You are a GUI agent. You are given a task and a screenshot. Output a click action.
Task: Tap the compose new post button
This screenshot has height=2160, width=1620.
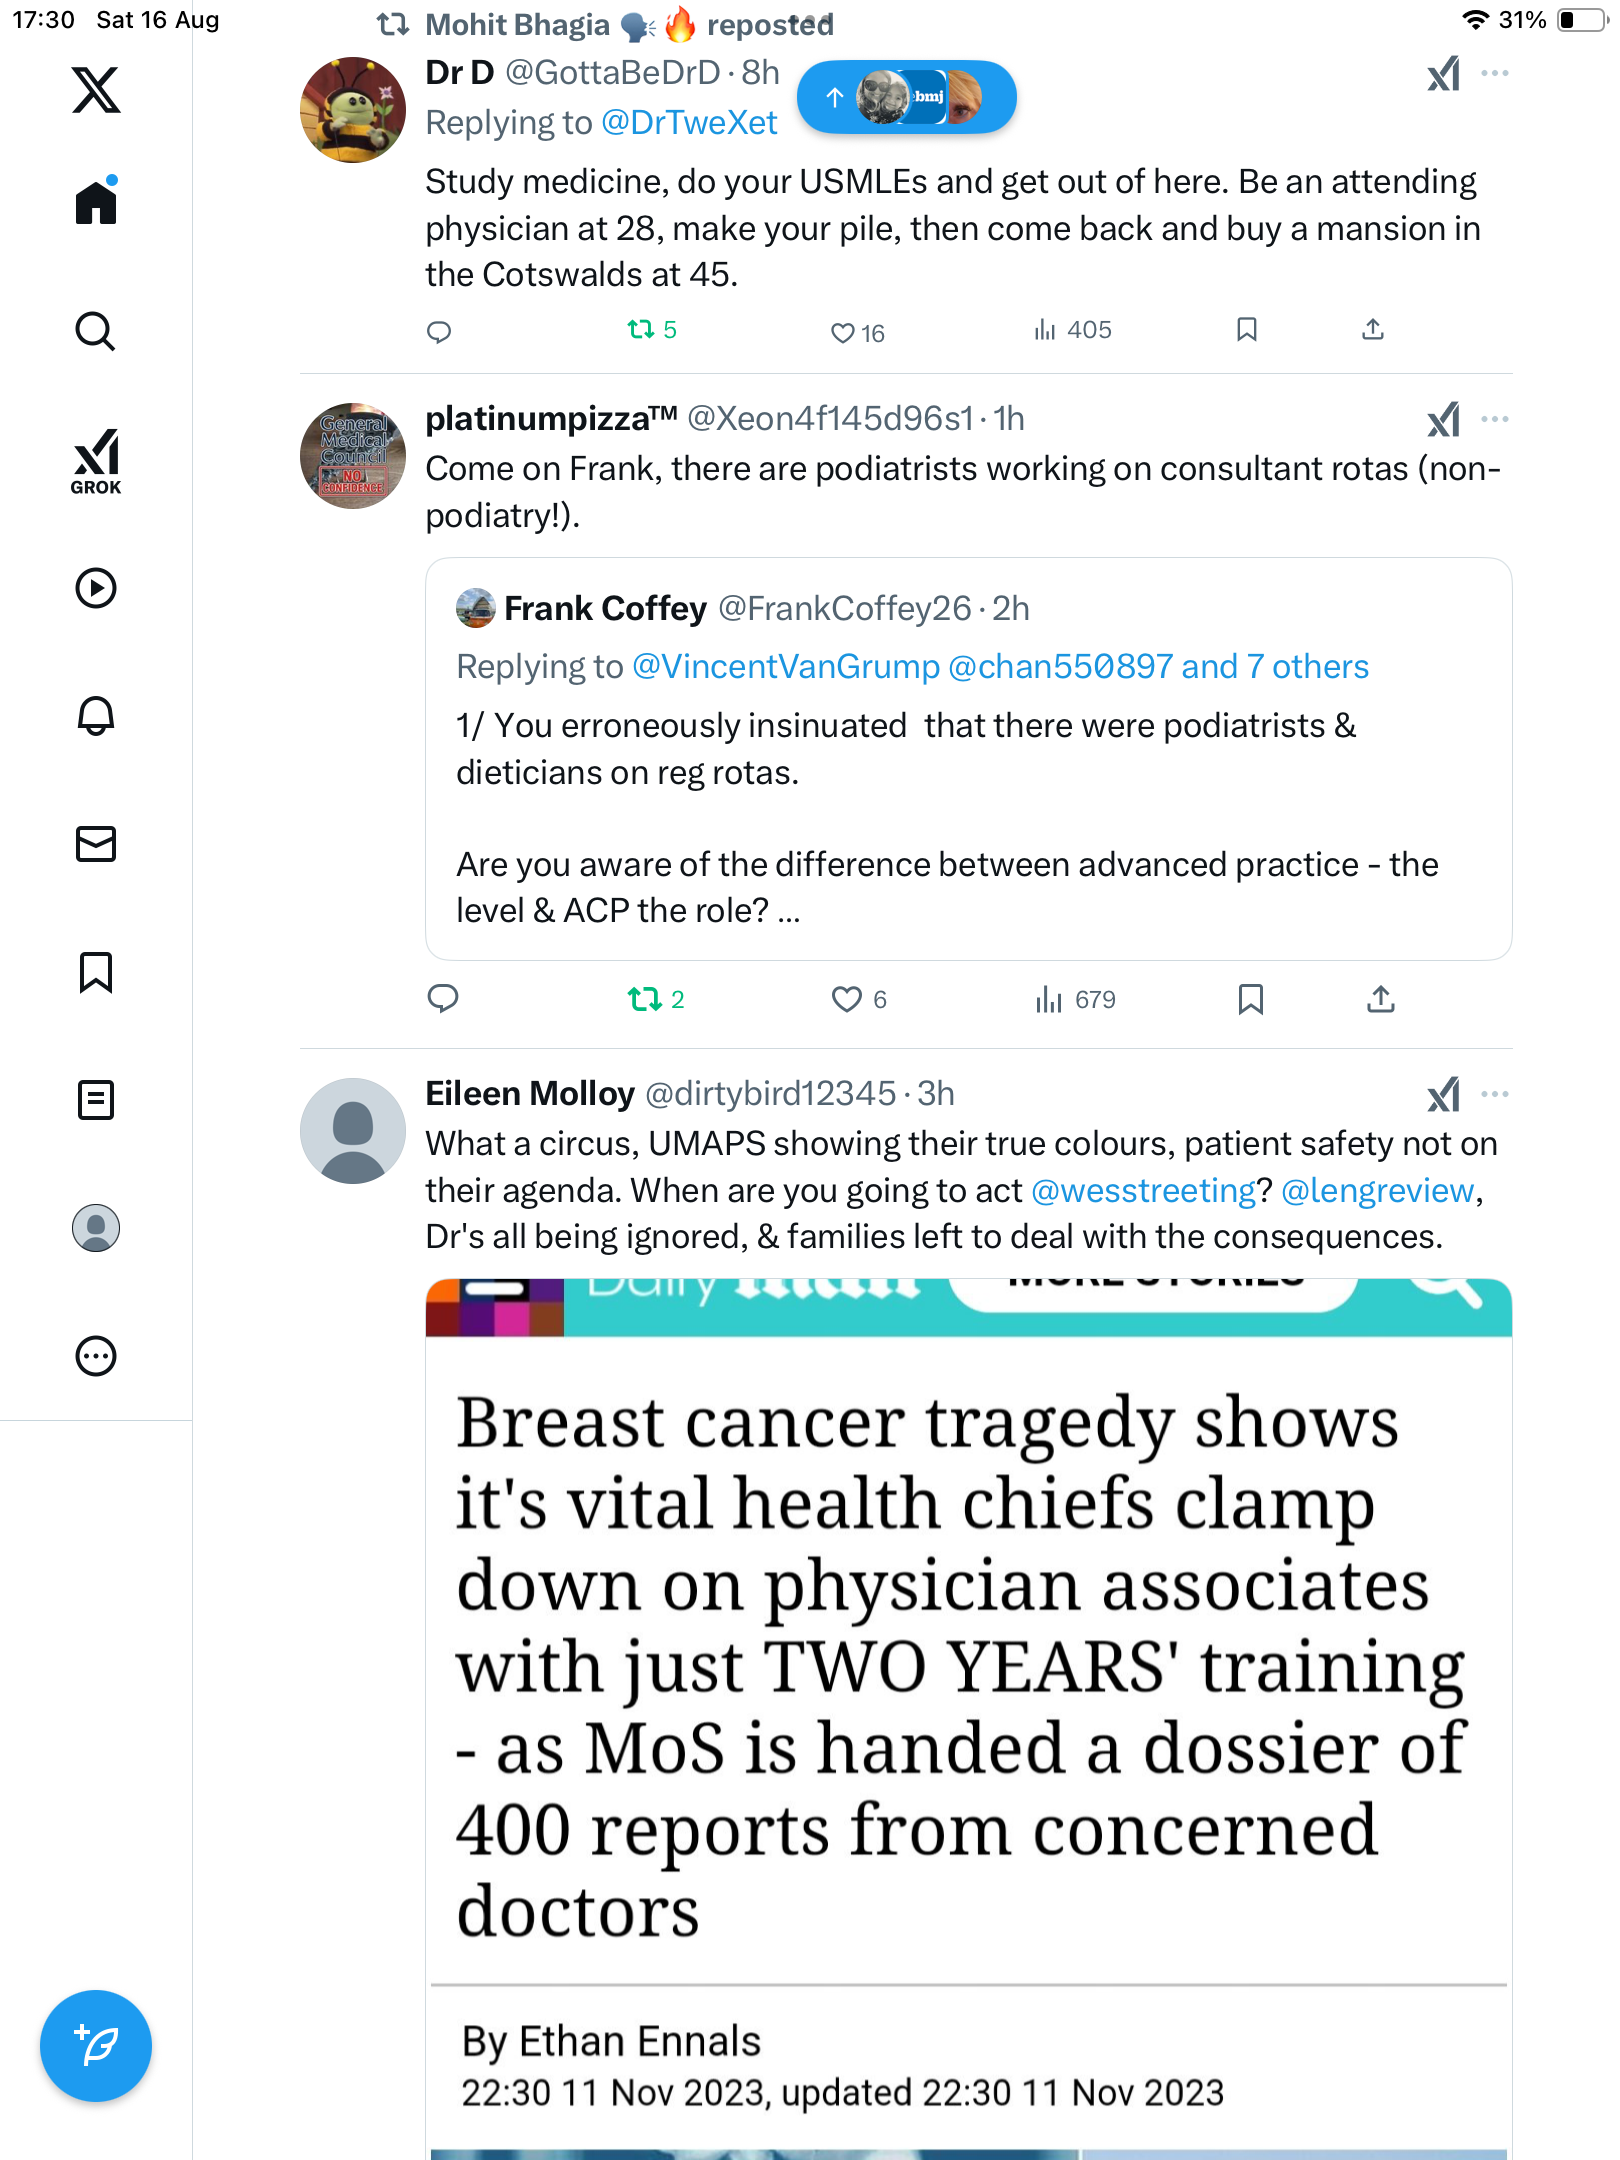[96, 2045]
